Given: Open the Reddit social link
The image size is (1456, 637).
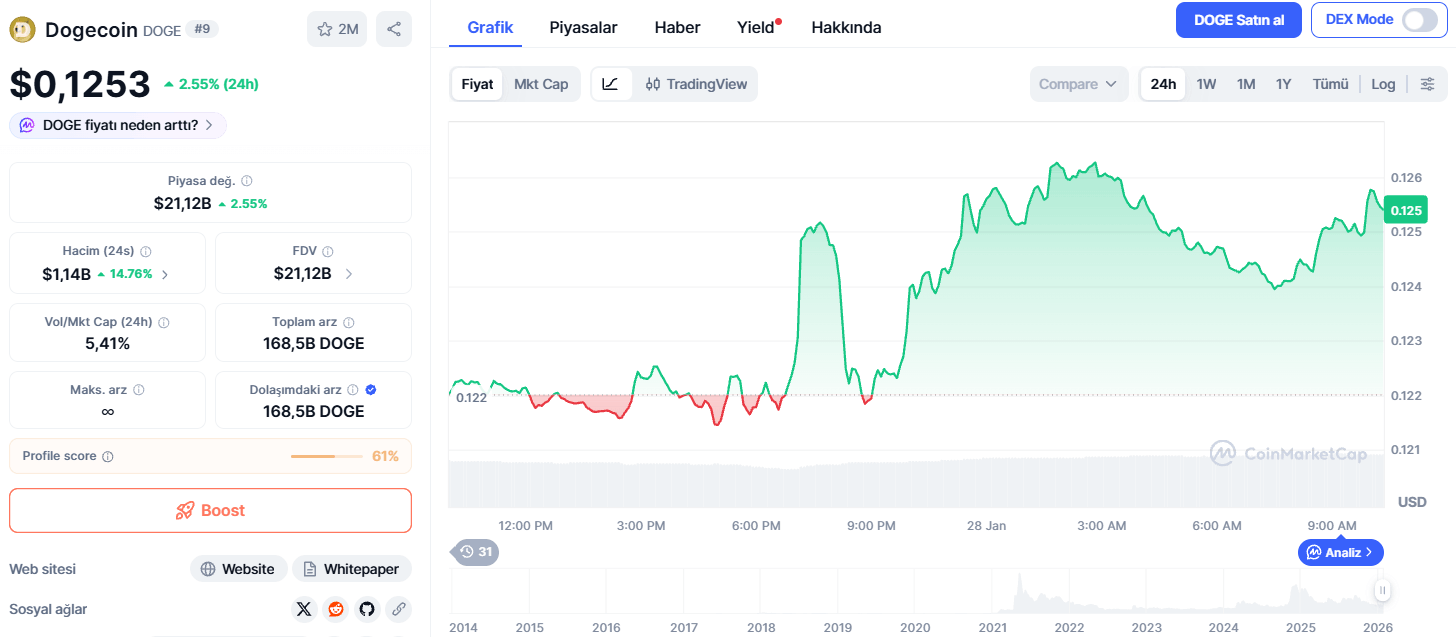Looking at the screenshot, I should click(336, 609).
